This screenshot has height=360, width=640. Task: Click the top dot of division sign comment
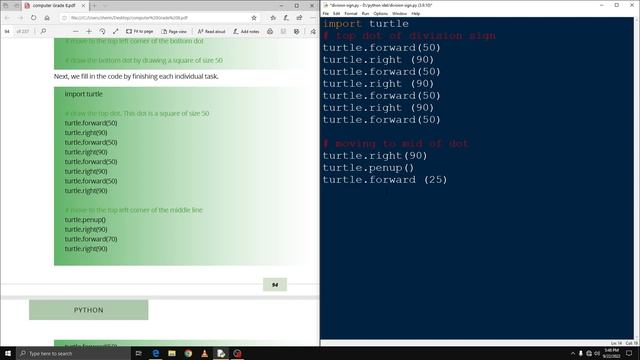pyautogui.click(x=409, y=36)
